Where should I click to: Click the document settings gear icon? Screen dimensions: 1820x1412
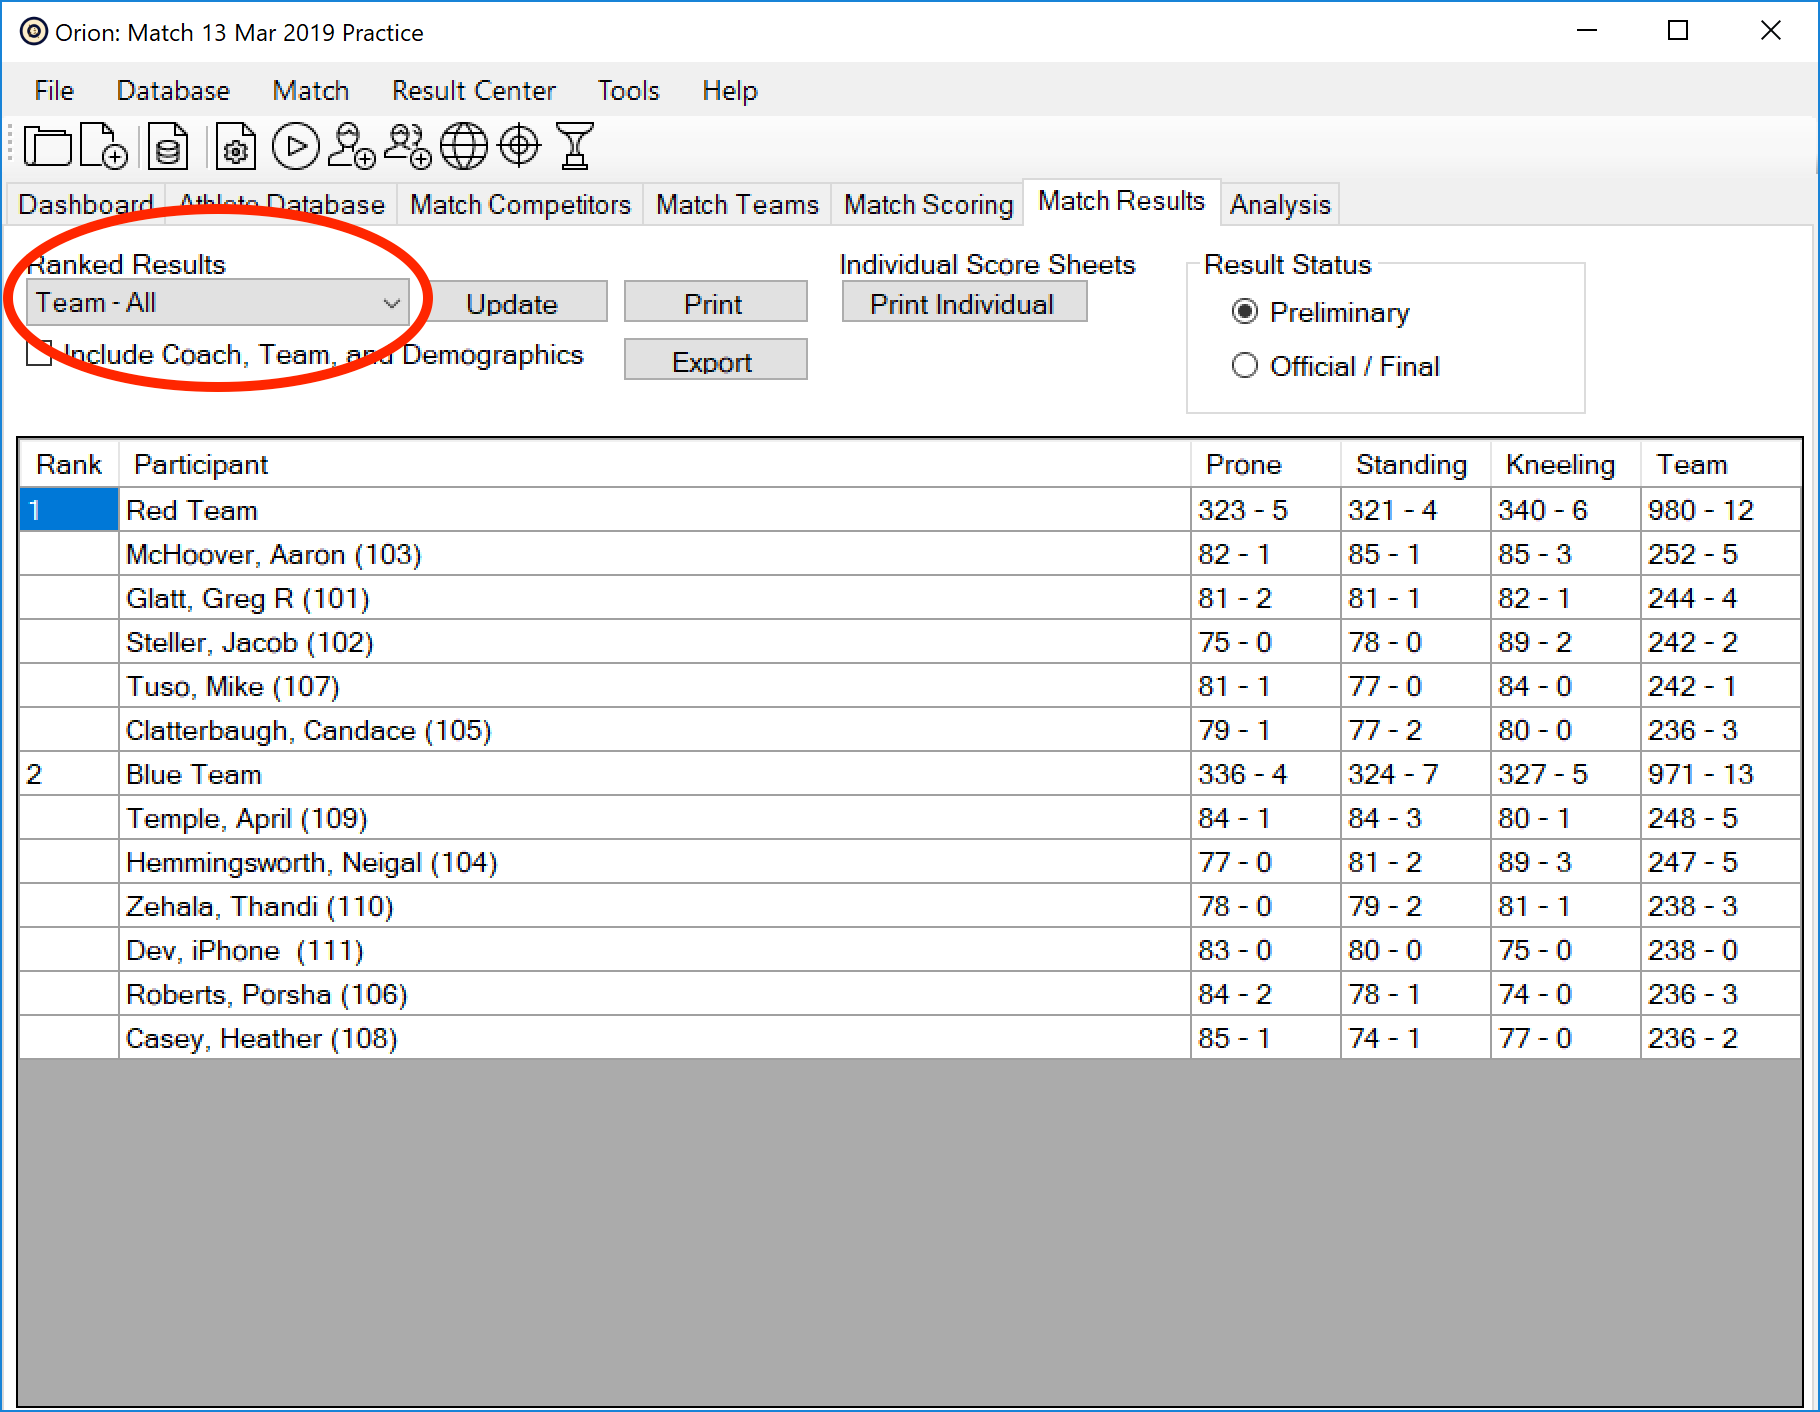235,147
